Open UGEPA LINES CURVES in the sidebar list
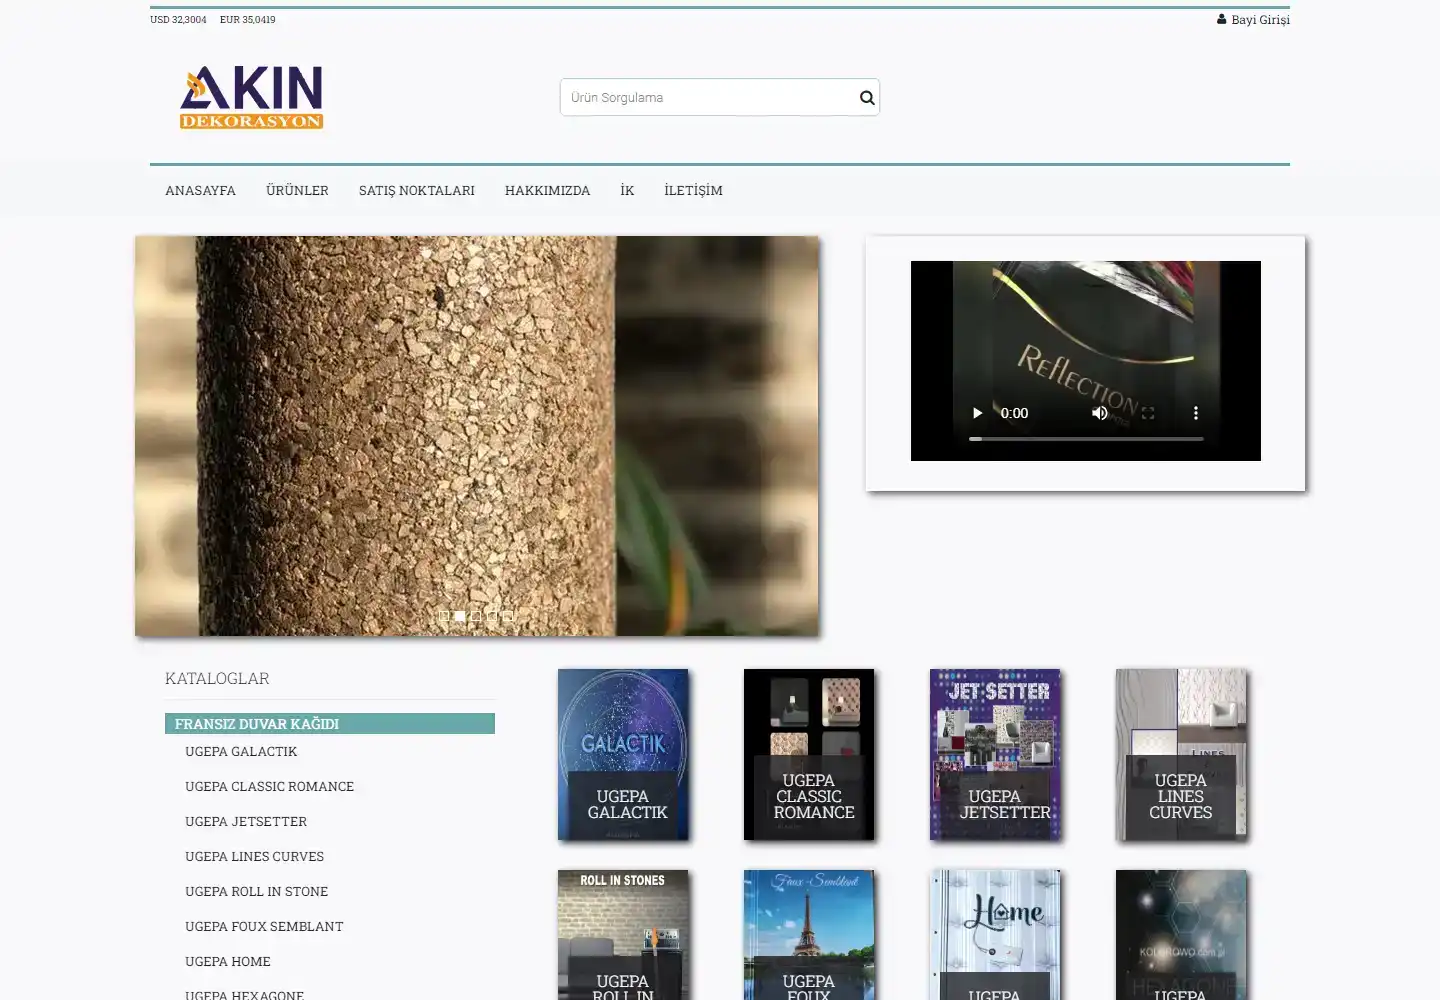 [254, 857]
